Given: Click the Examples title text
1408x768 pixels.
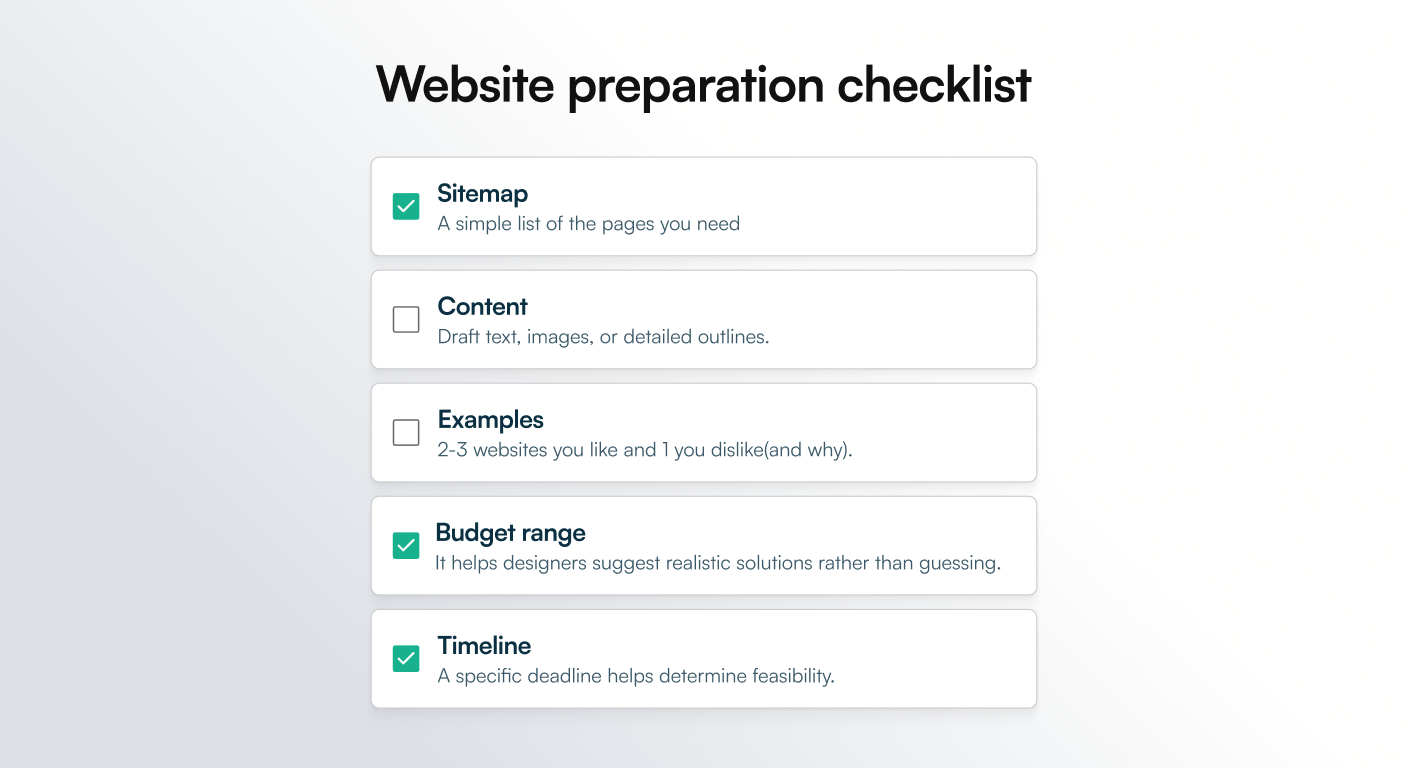Looking at the screenshot, I should tap(490, 420).
